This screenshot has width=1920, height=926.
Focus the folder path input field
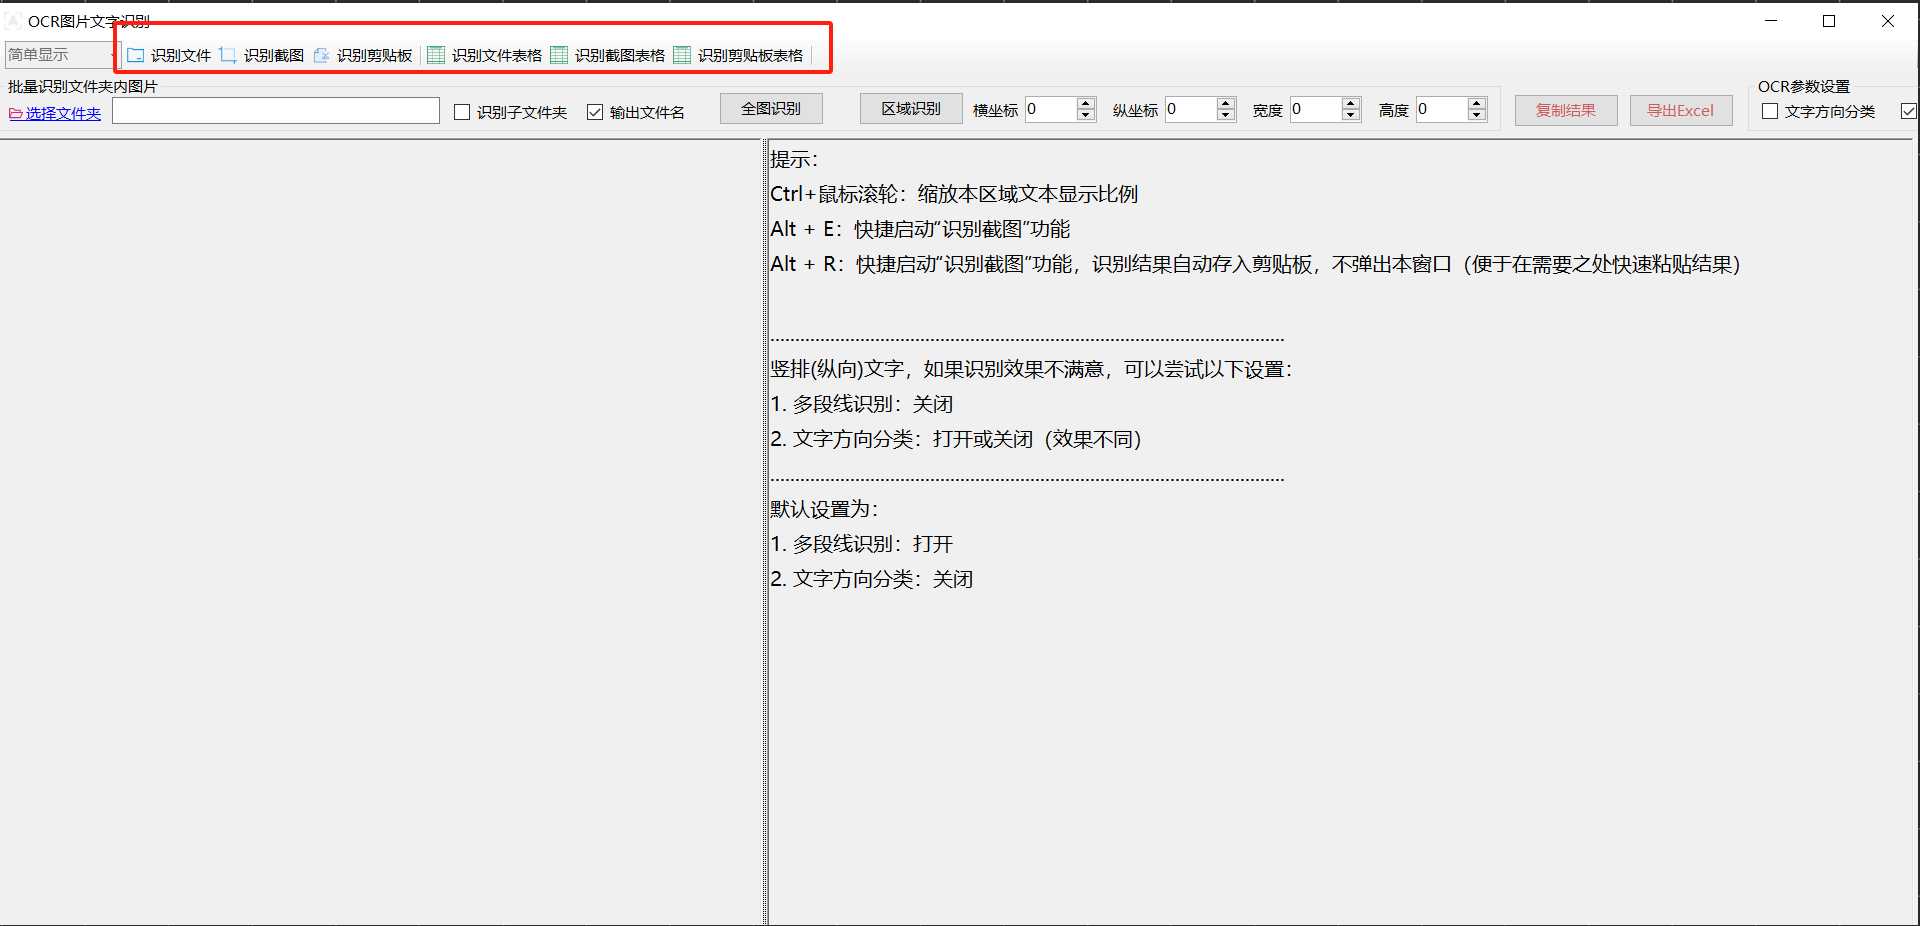click(276, 110)
